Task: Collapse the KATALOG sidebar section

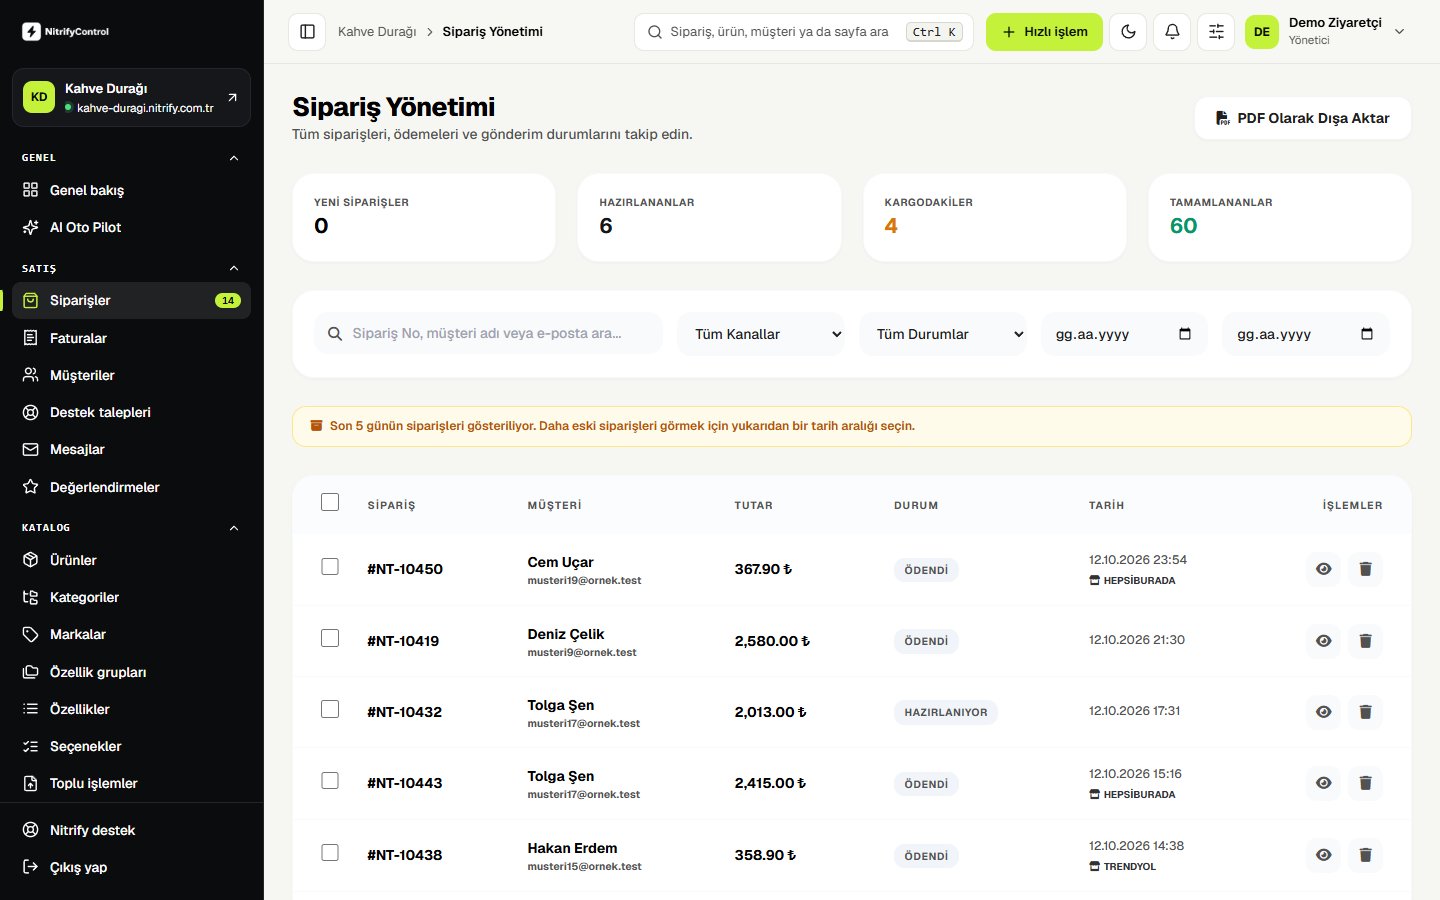Action: 234,528
